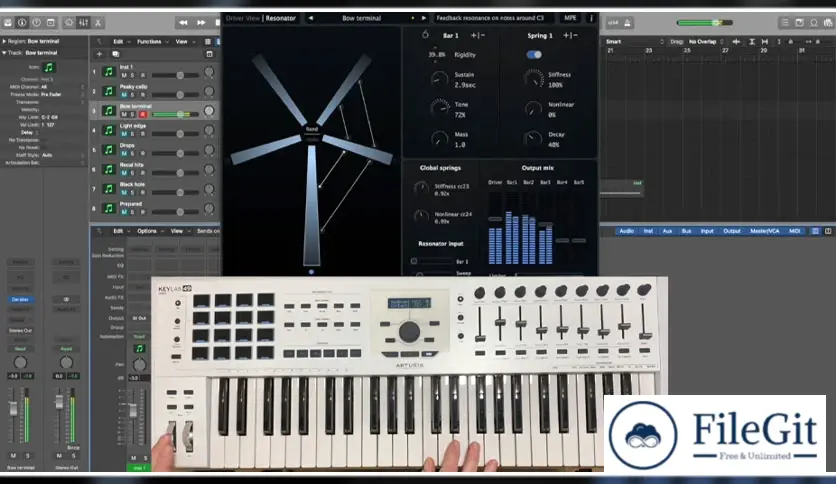The height and width of the screenshot is (484, 836).
Task: Open the Loop Browser button at top right
Action: (814, 22)
